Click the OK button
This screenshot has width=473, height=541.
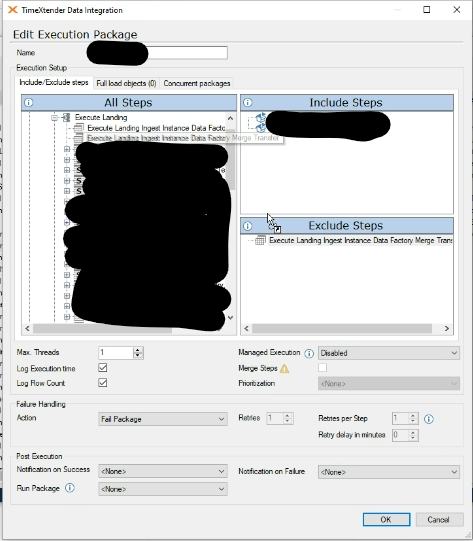[x=386, y=520]
